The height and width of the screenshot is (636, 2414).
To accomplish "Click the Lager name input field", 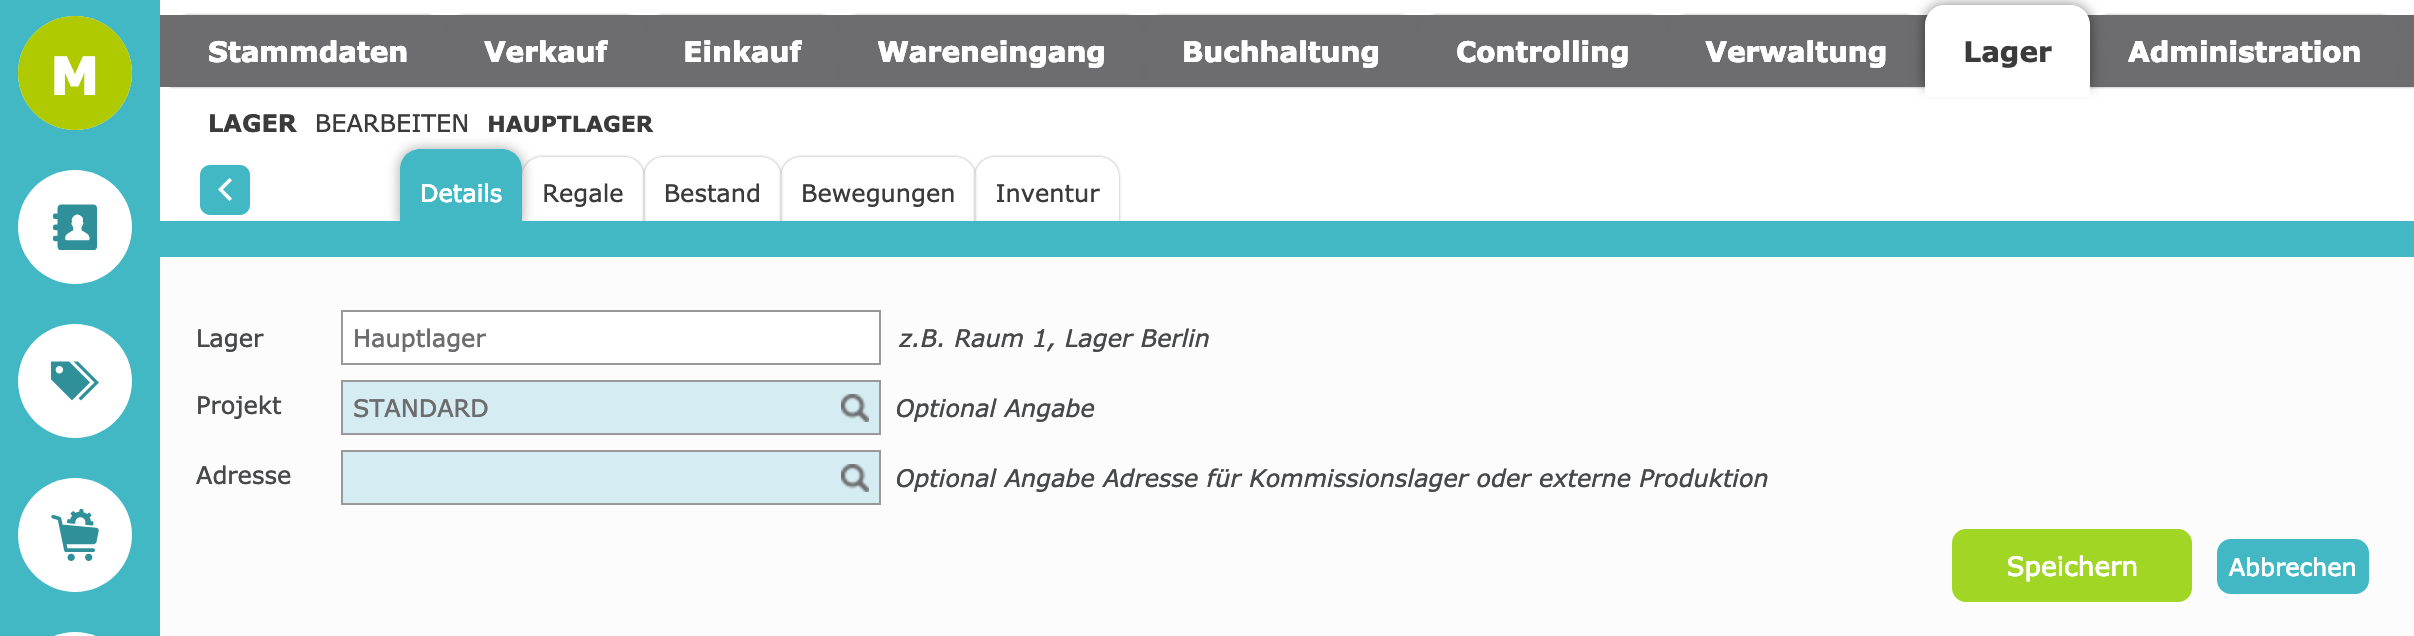I will (x=610, y=338).
